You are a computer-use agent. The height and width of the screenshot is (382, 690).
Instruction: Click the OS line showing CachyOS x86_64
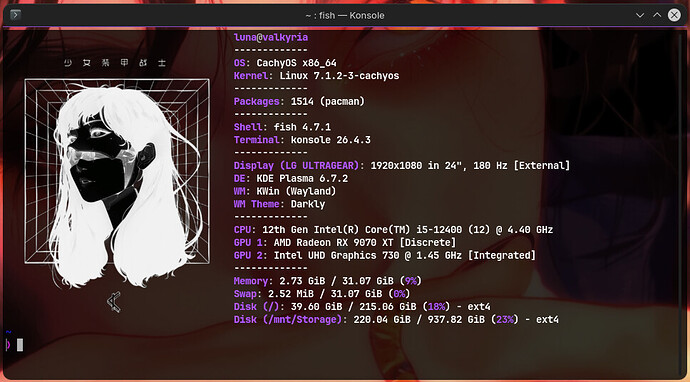(x=285, y=63)
